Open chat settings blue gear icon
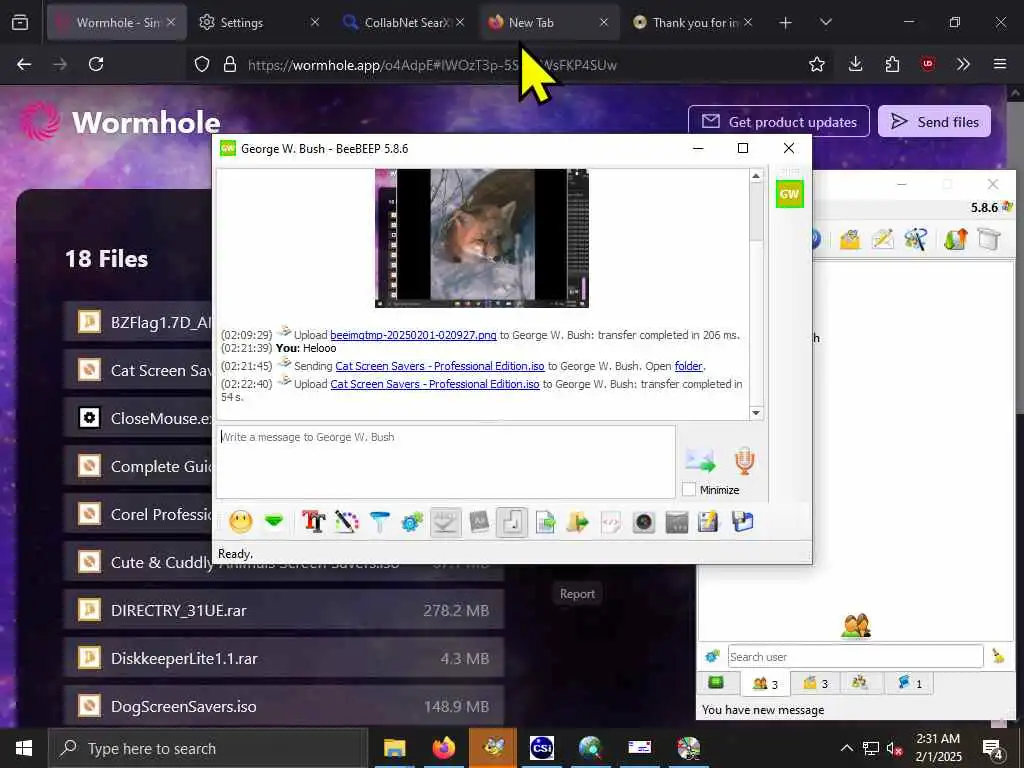Image resolution: width=1024 pixels, height=768 pixels. [412, 522]
